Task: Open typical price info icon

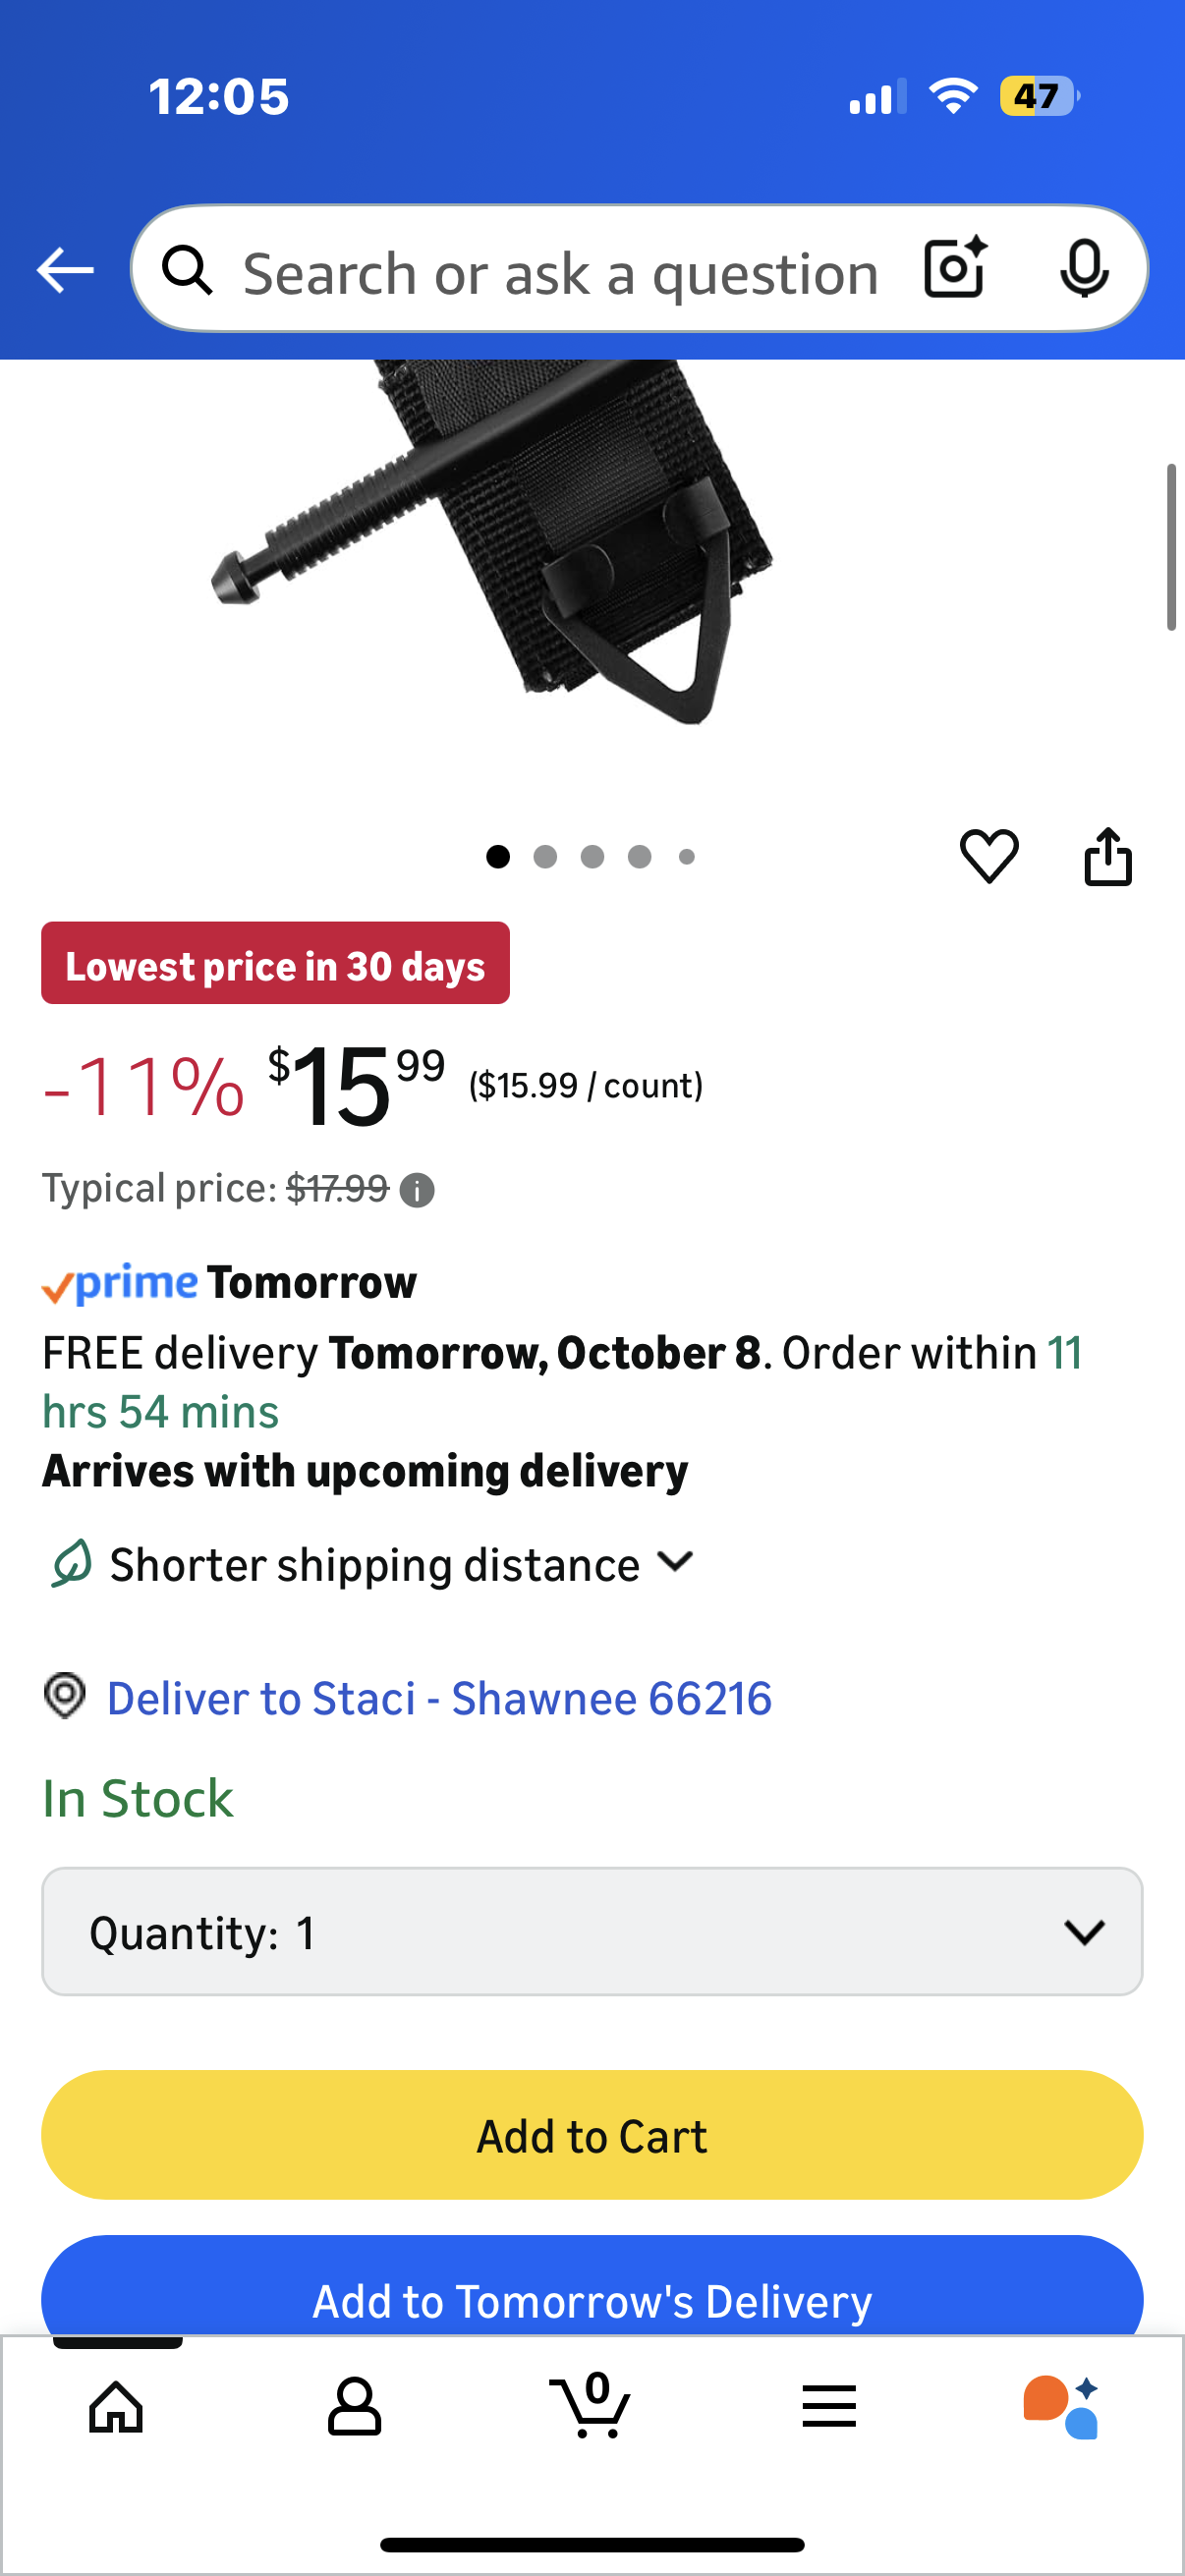Action: (x=417, y=1190)
